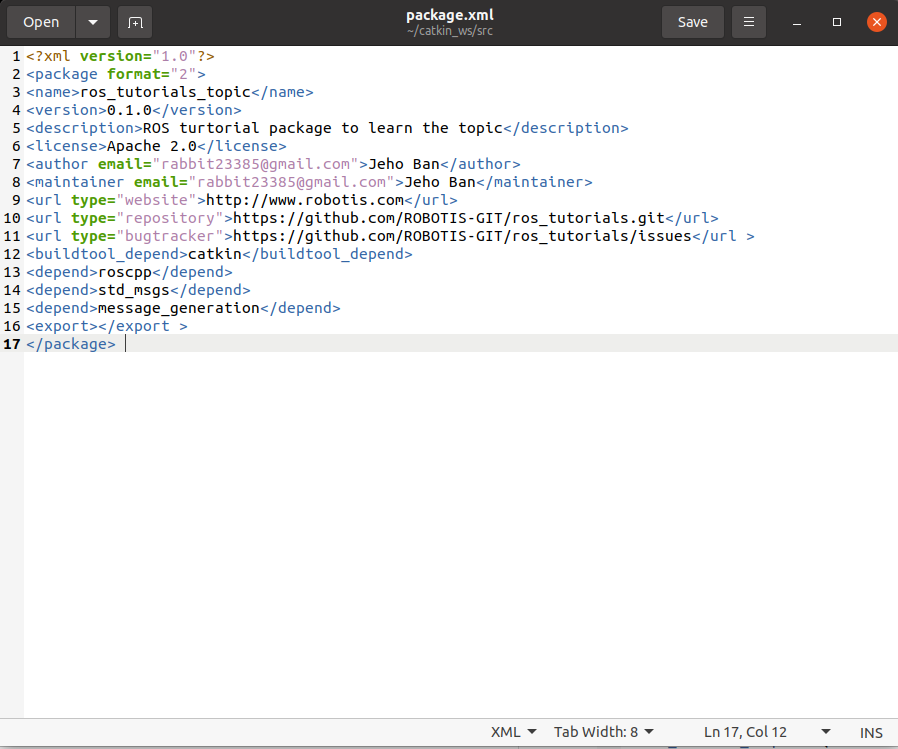The width and height of the screenshot is (898, 749).
Task: Click std_msgs dependency on line 14
Action: [134, 290]
